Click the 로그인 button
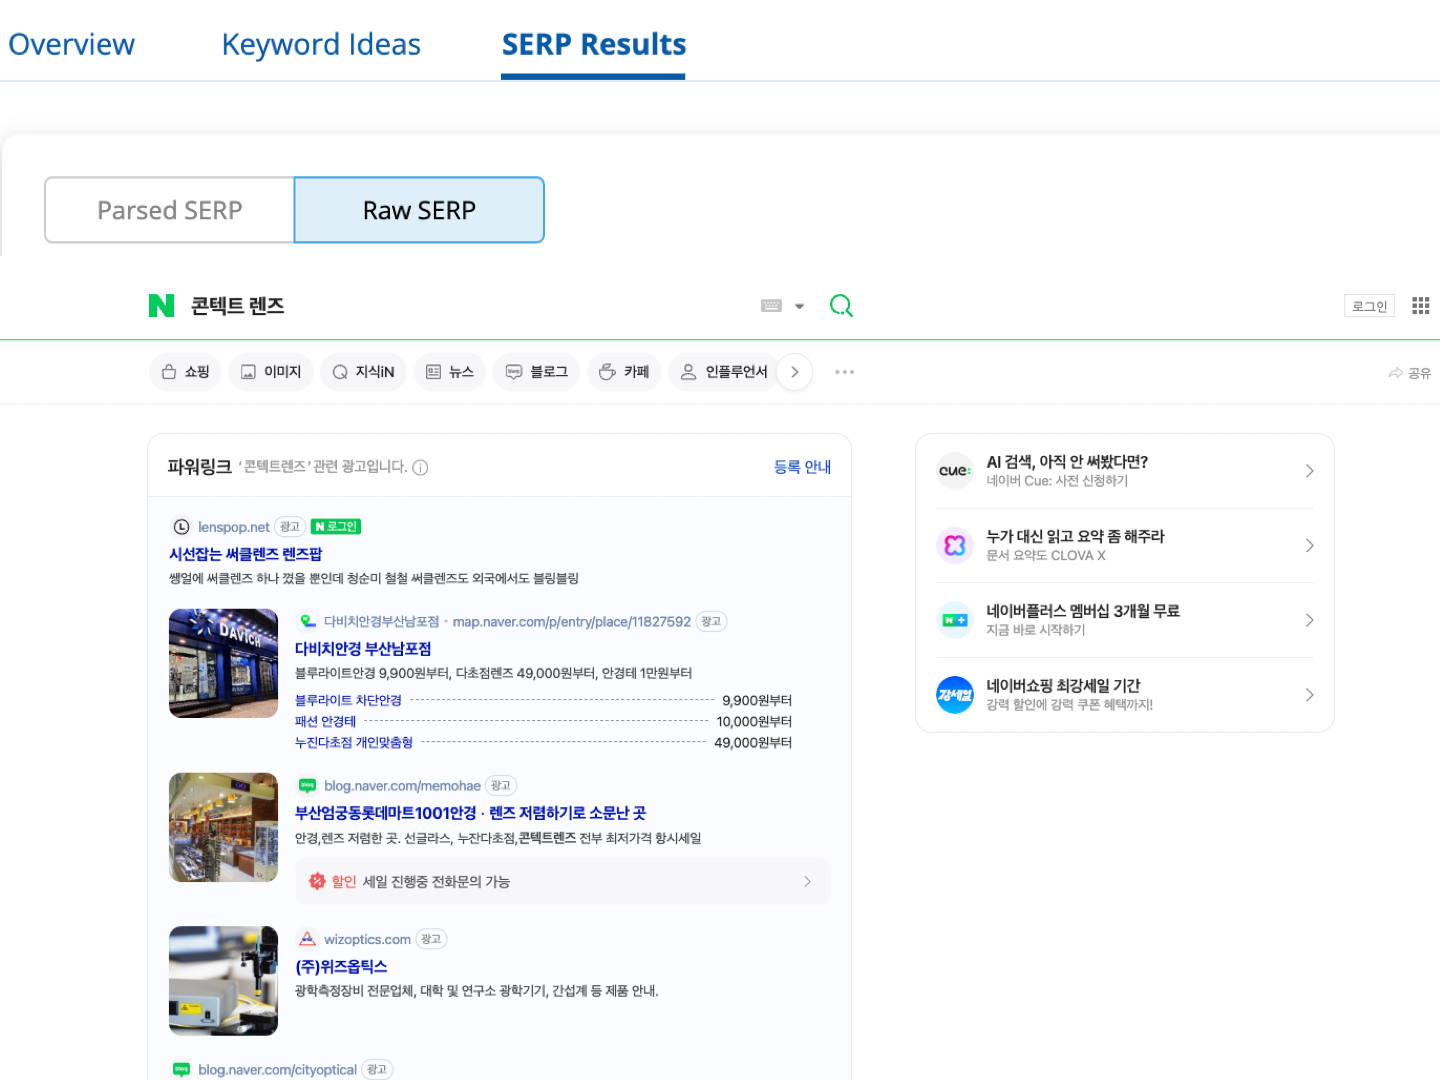The height and width of the screenshot is (1080, 1440). [1369, 306]
